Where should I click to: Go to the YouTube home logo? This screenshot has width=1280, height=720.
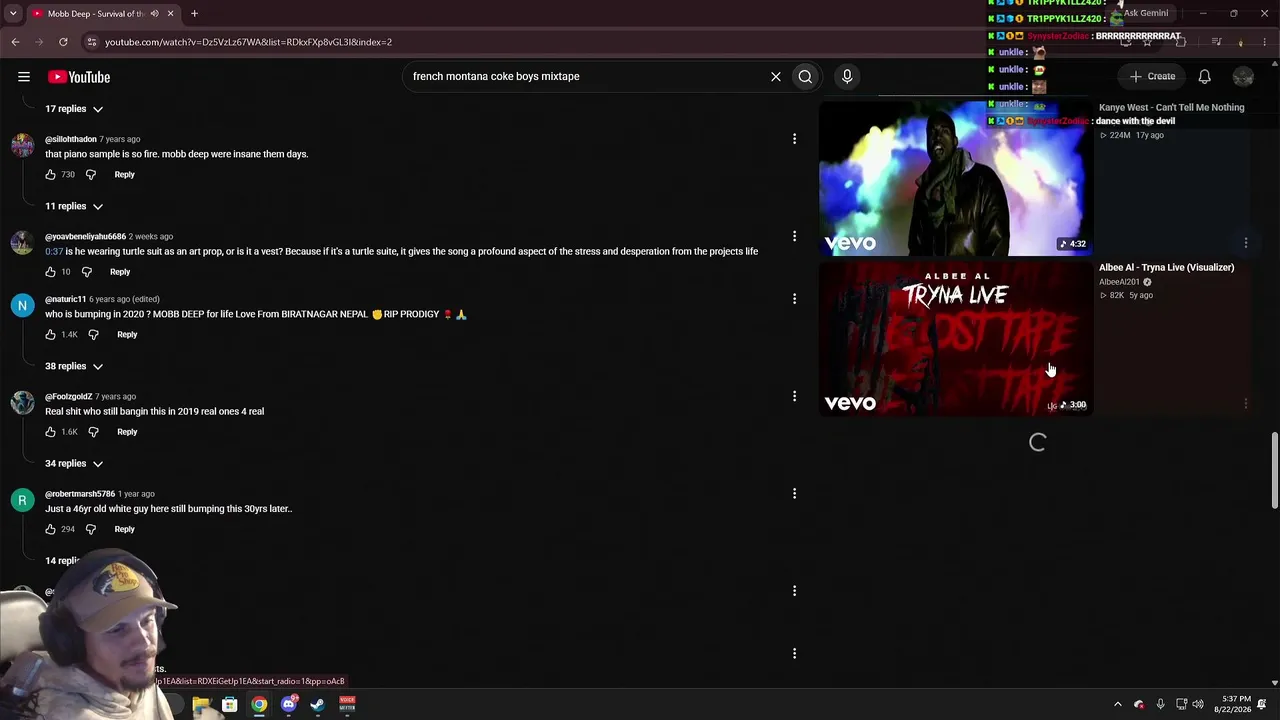pos(78,77)
